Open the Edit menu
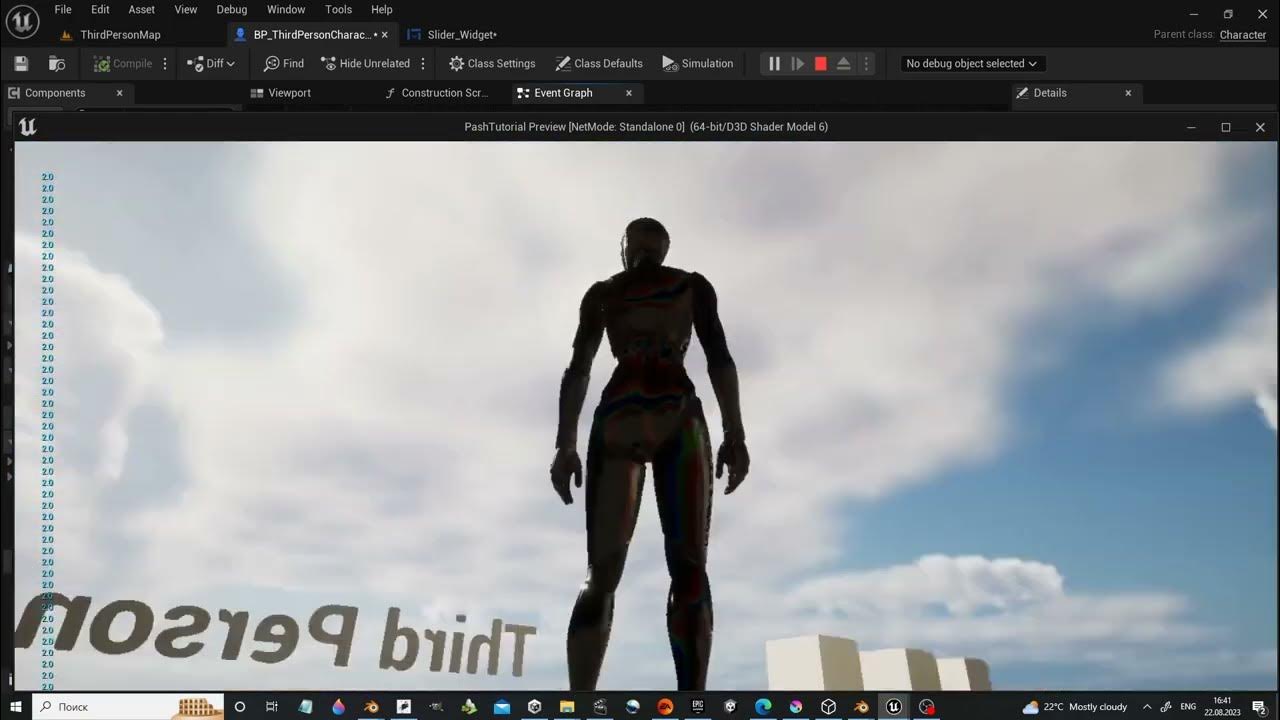This screenshot has width=1280, height=720. pyautogui.click(x=100, y=9)
